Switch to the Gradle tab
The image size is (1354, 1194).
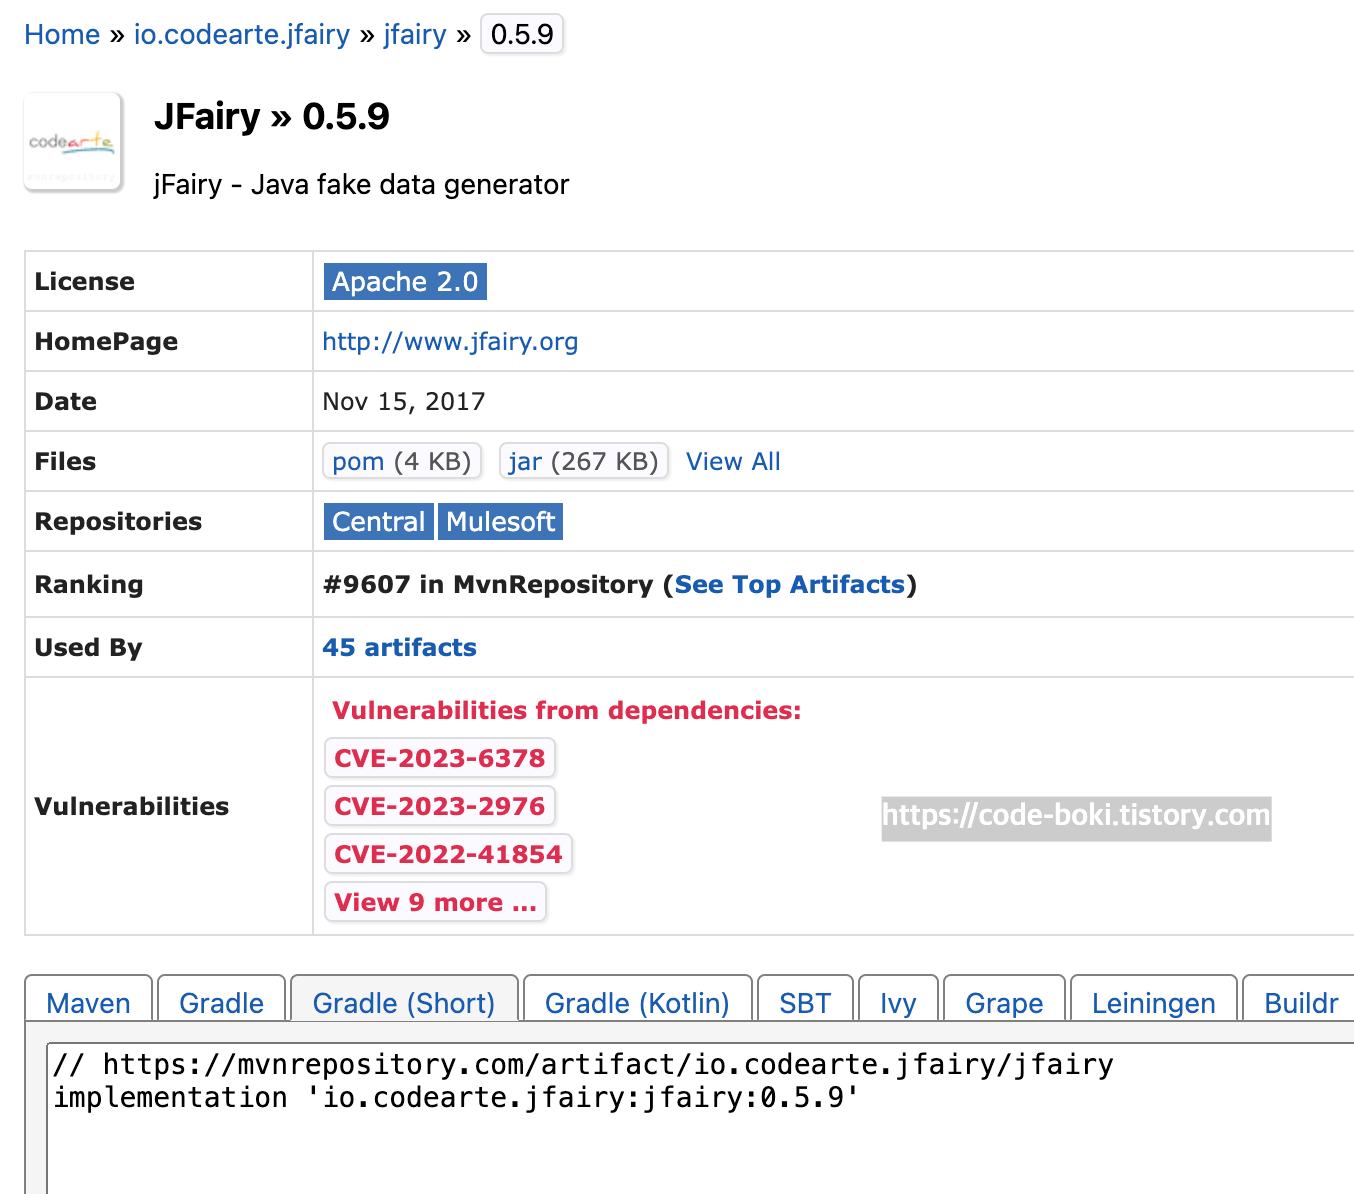click(222, 1000)
